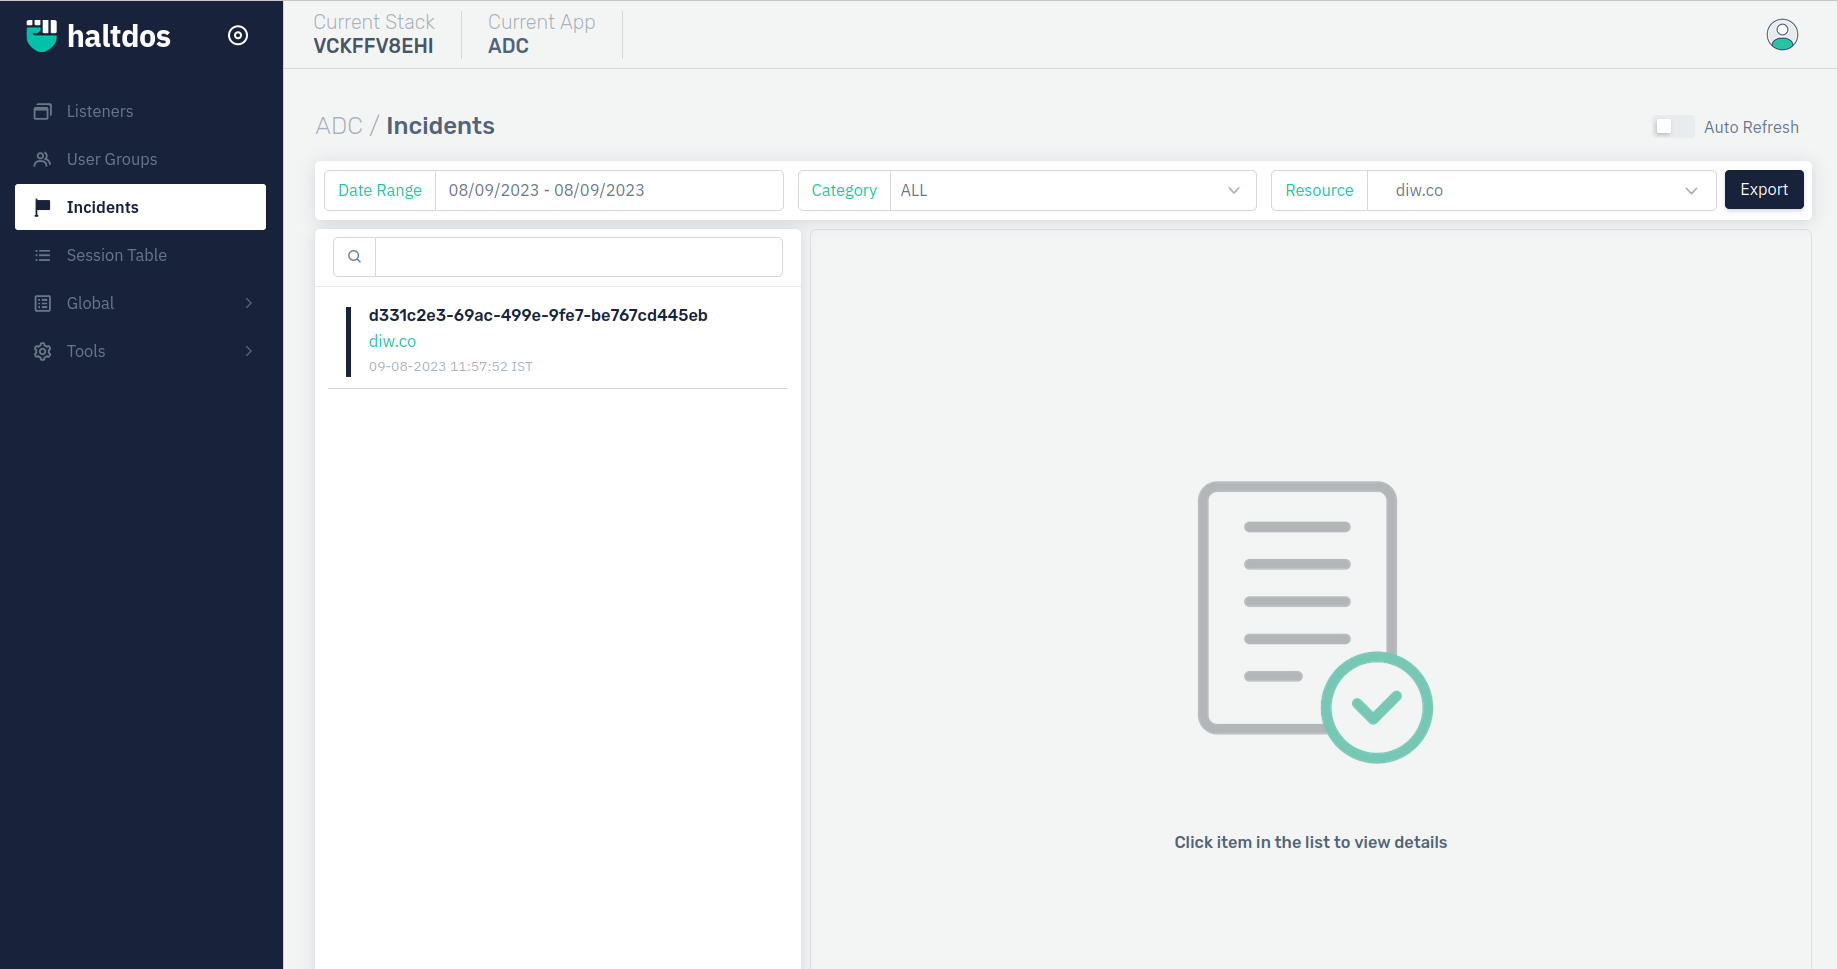Open the Resource dropdown showing diw.co
1837x969 pixels.
[x=1540, y=190]
